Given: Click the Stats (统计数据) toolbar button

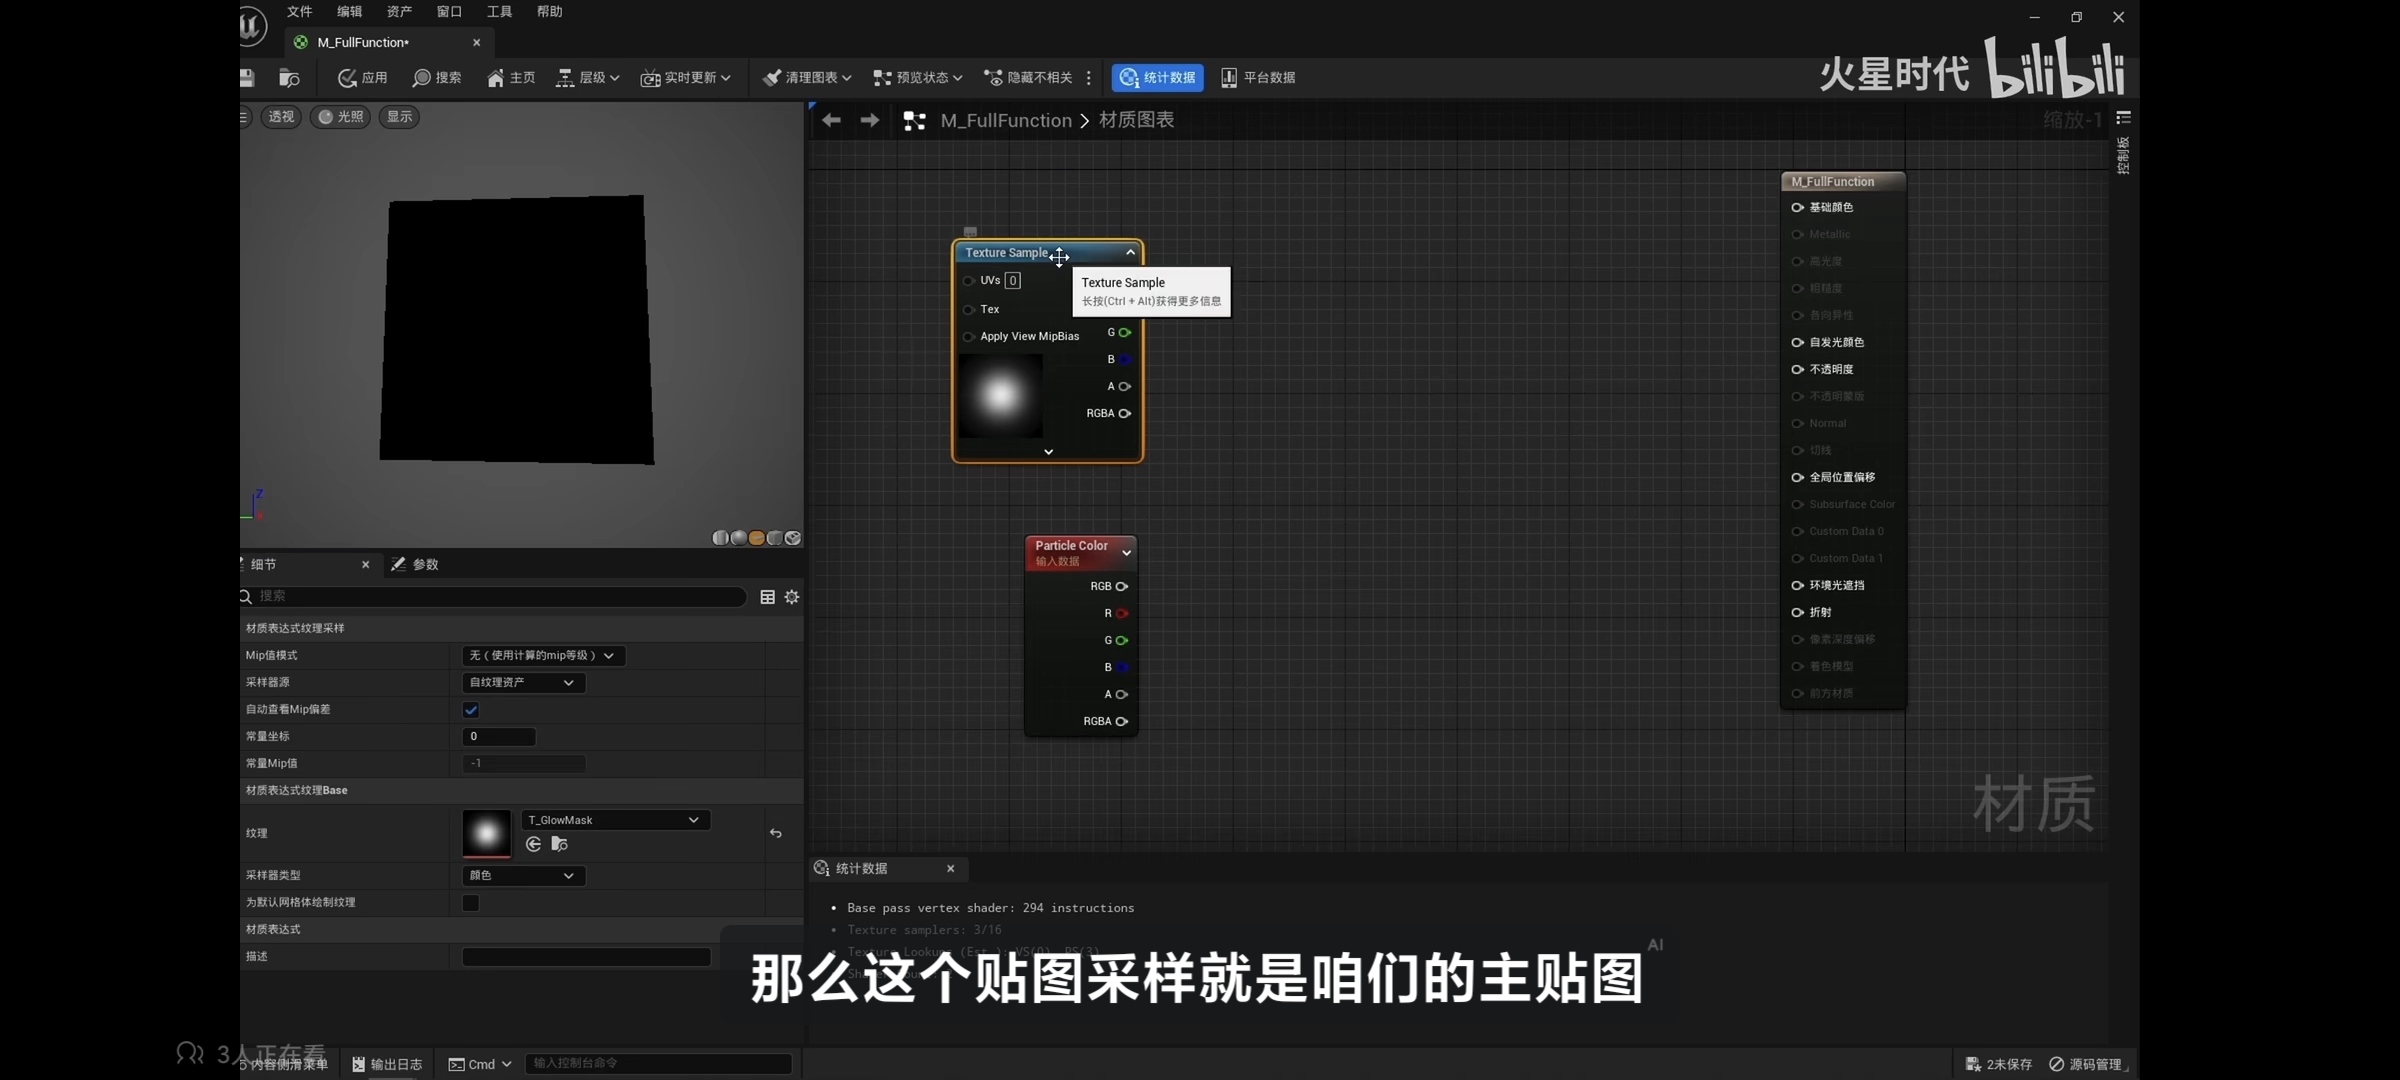Looking at the screenshot, I should (1157, 78).
